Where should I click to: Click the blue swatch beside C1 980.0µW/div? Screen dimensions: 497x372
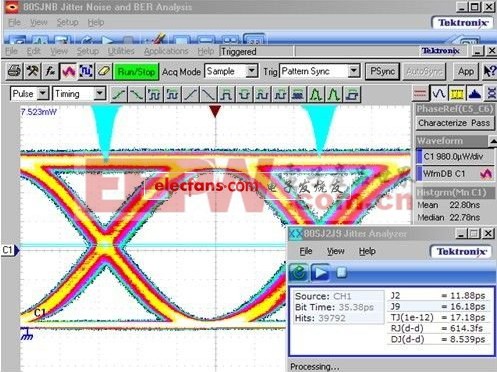[419, 156]
